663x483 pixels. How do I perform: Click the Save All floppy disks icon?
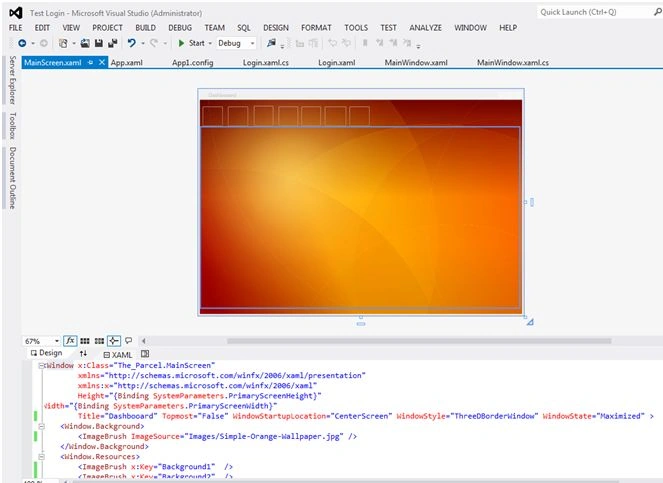pos(112,43)
